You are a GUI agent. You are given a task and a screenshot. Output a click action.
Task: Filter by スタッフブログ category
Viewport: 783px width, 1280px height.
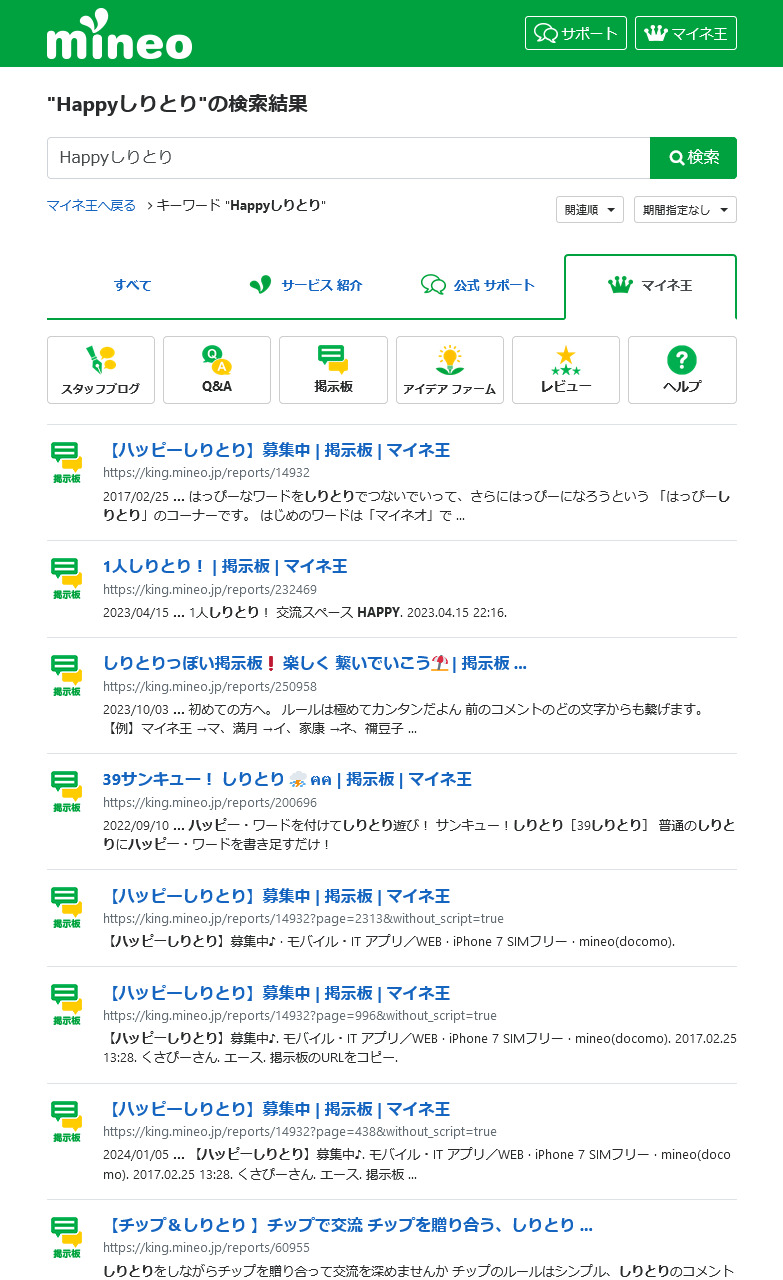(x=101, y=370)
